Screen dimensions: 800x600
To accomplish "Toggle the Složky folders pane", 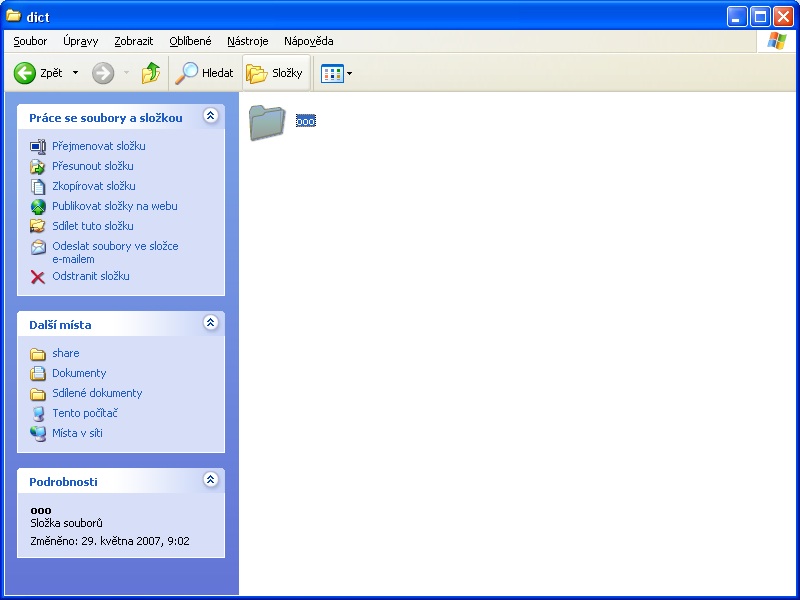I will click(275, 73).
